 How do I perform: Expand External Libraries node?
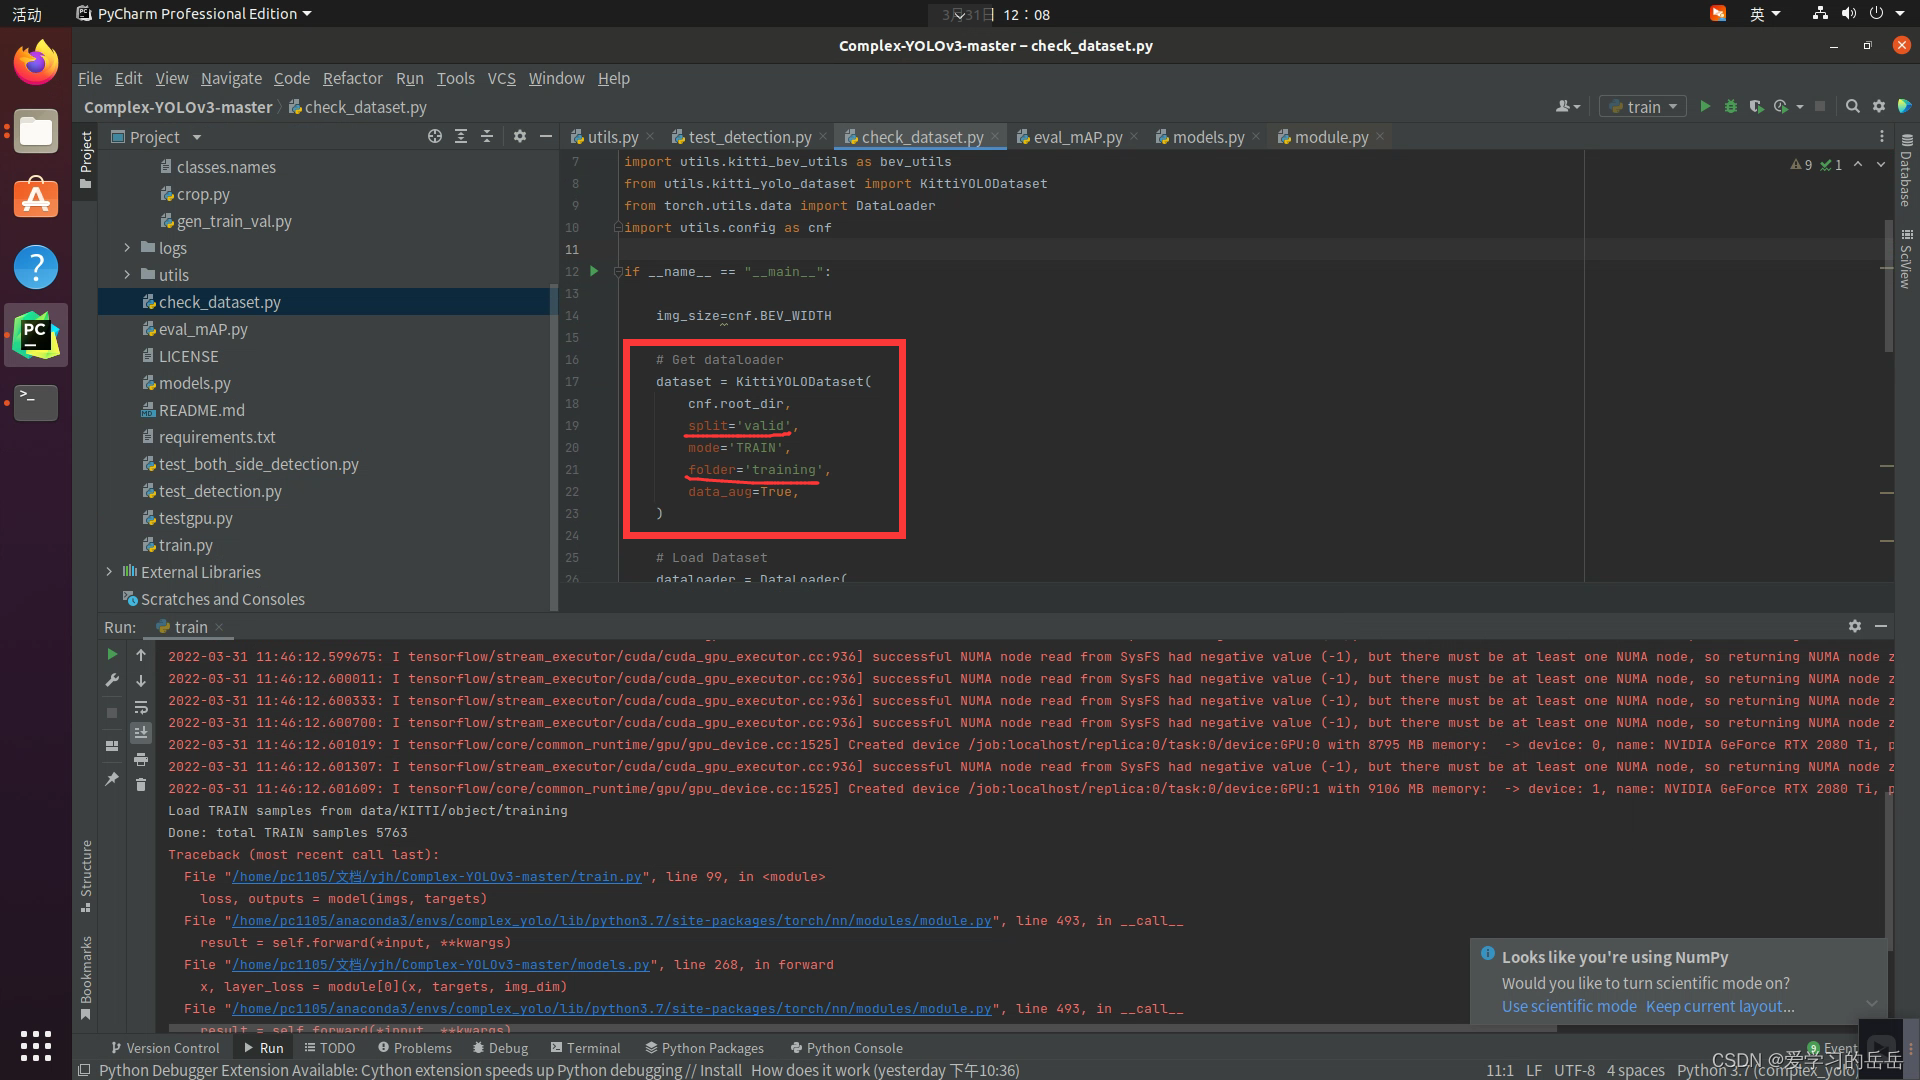pos(109,571)
